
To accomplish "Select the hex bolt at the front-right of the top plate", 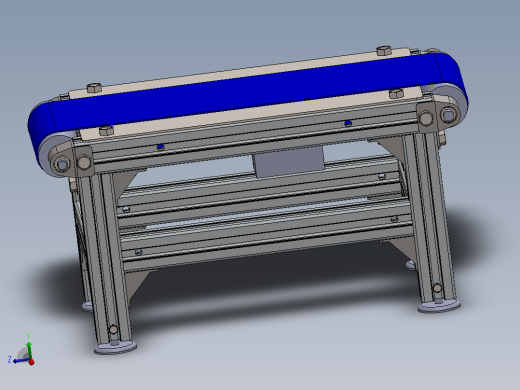I will coord(396,93).
